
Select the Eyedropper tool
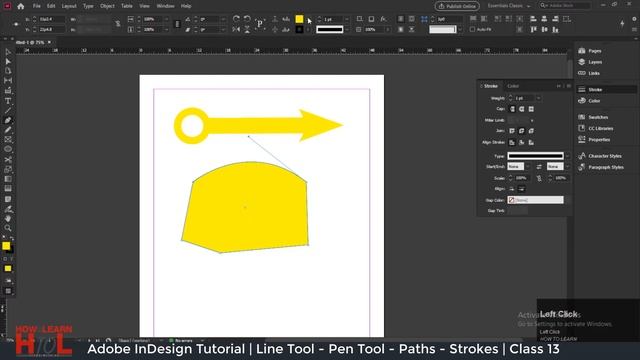point(8,209)
